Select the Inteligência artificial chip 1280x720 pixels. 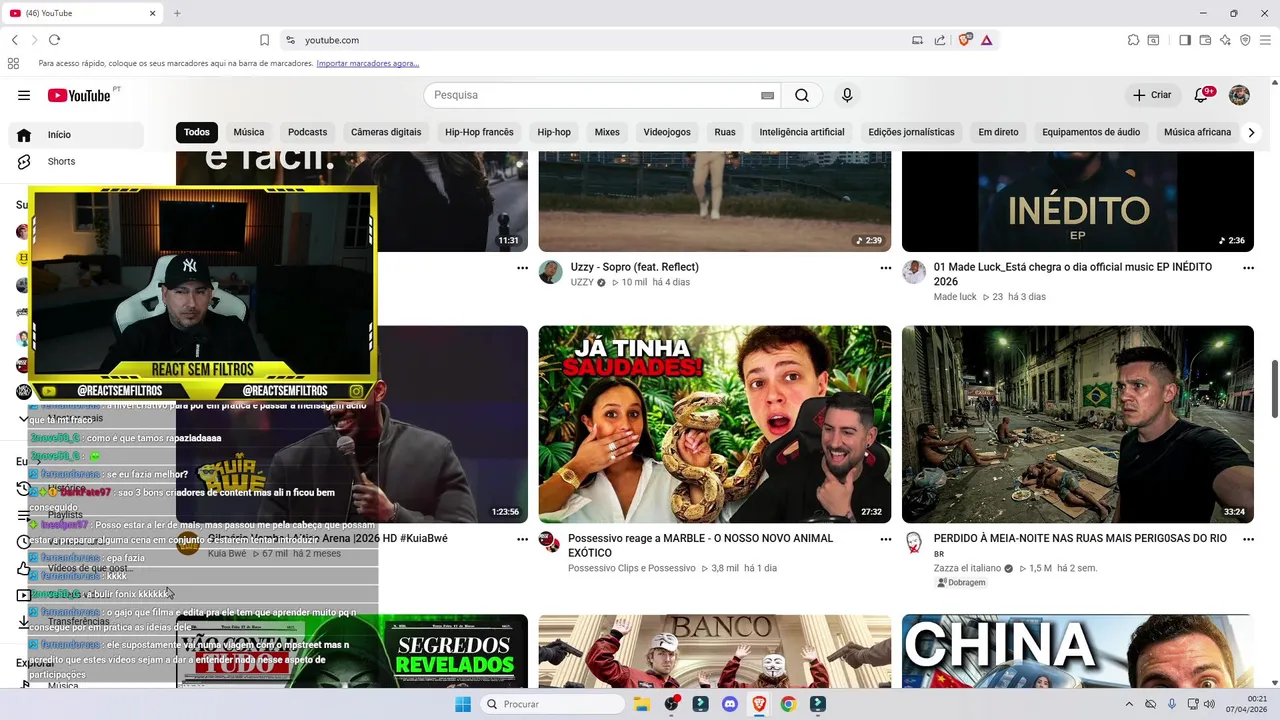[802, 132]
